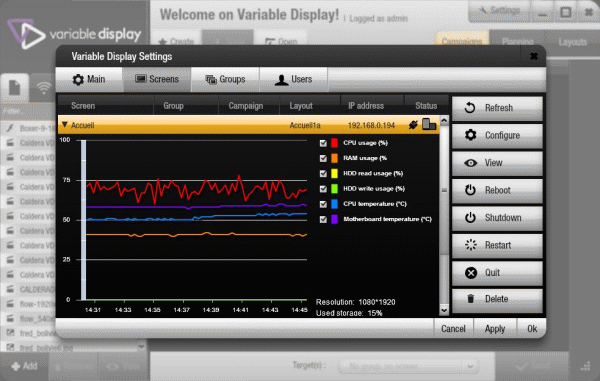
Task: Open the Planning tab in main window
Action: (517, 42)
